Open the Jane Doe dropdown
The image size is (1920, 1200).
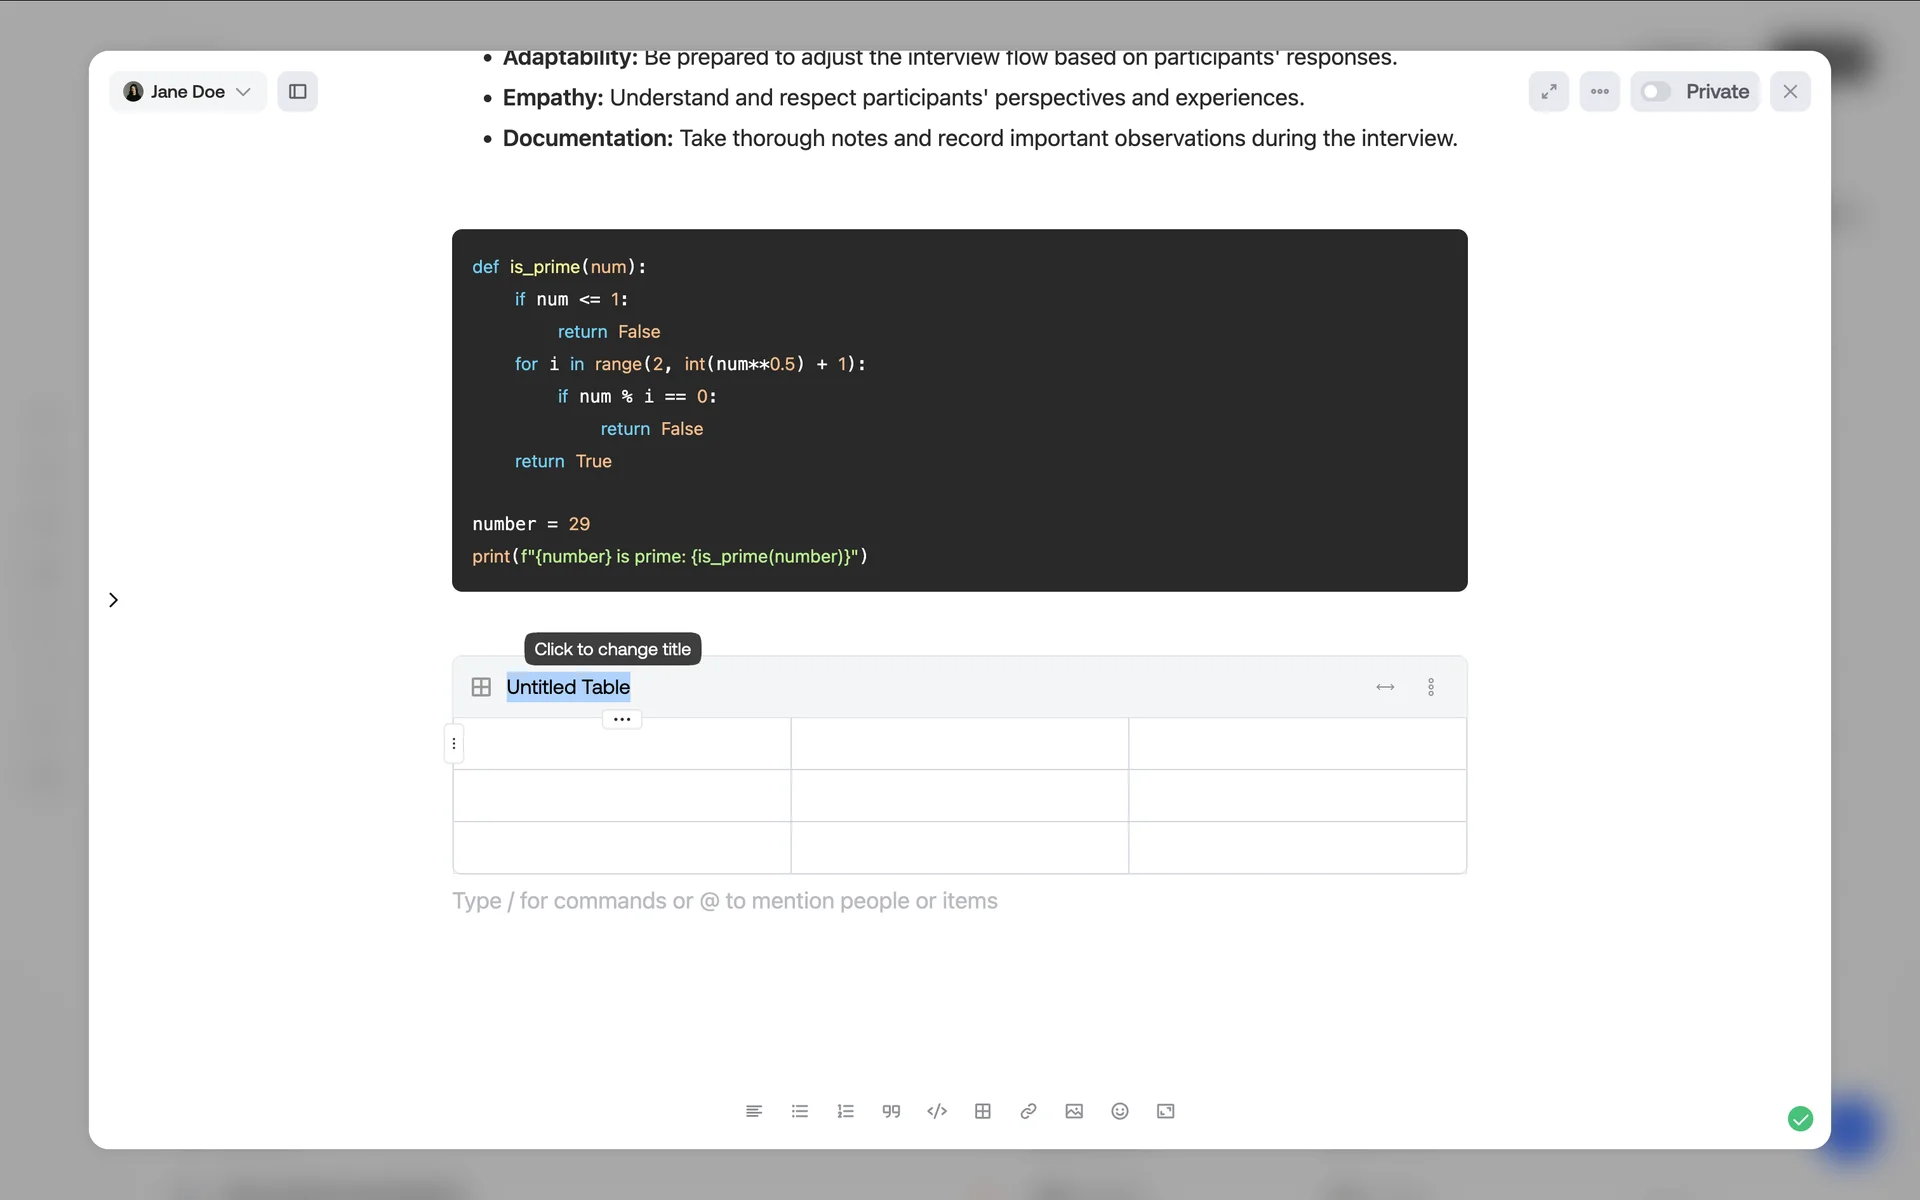tap(187, 92)
